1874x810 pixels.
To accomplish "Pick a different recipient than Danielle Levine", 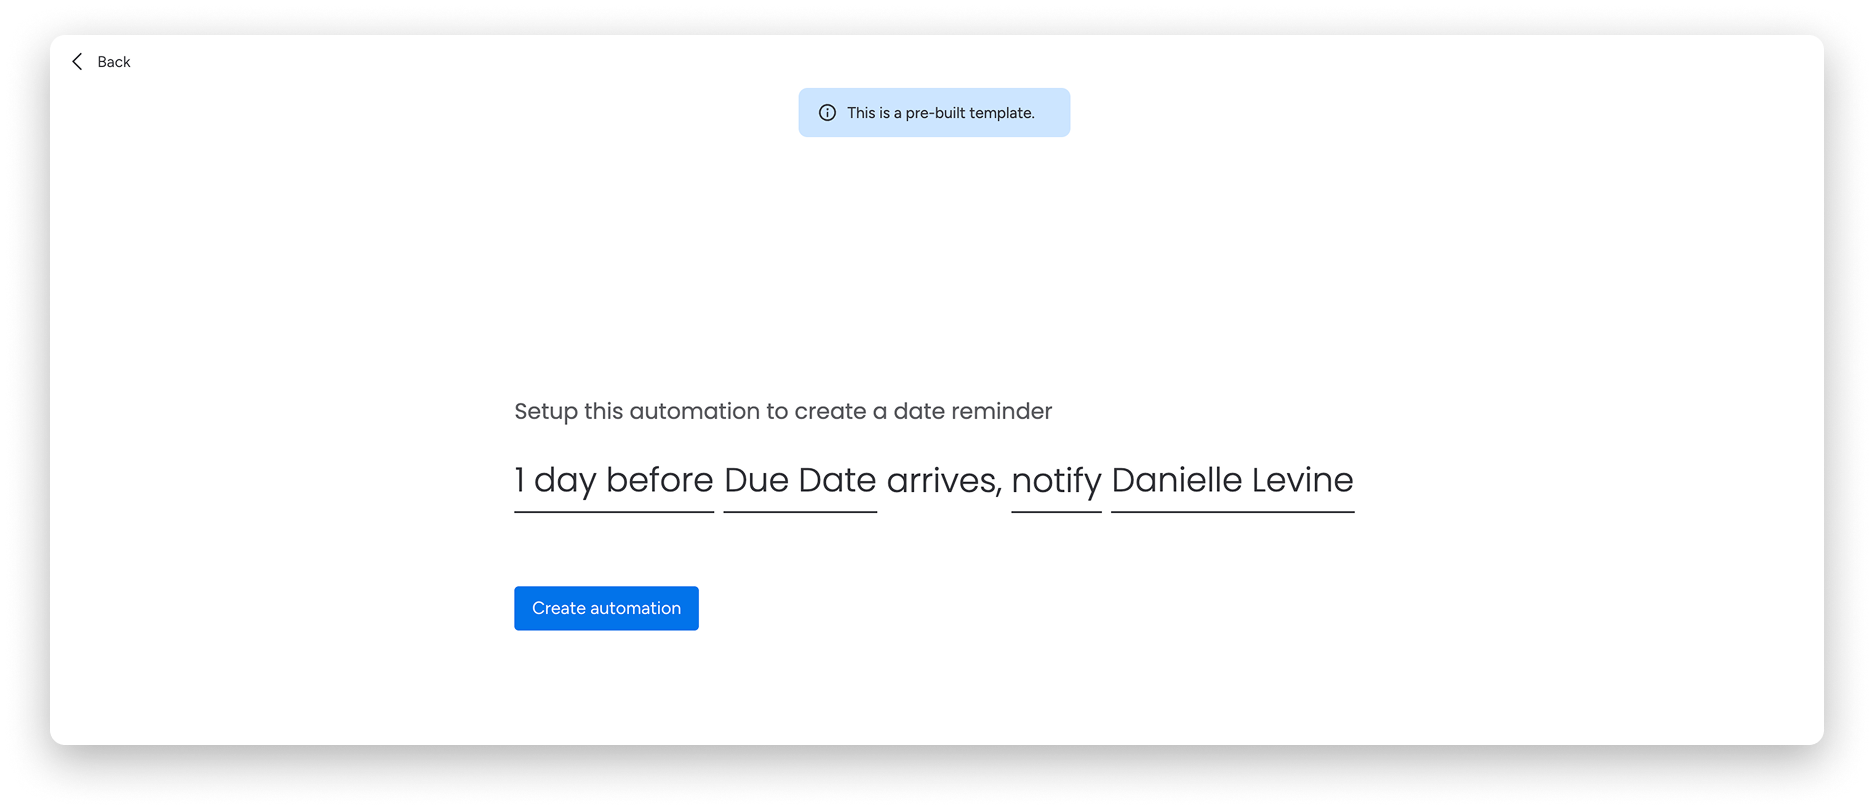I will click(x=1232, y=480).
